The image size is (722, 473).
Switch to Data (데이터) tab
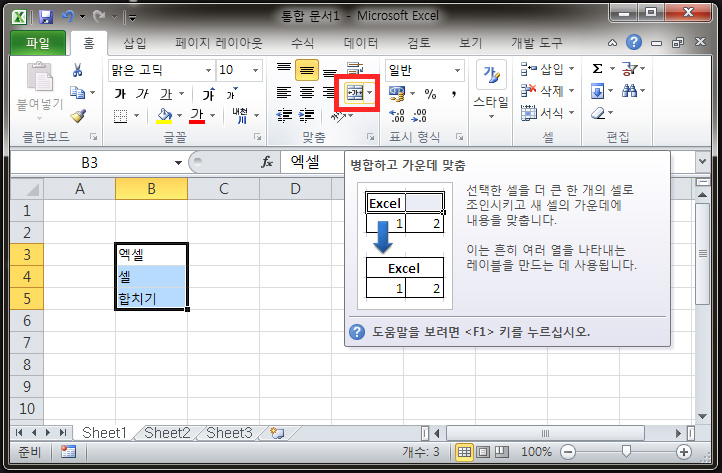[x=361, y=43]
